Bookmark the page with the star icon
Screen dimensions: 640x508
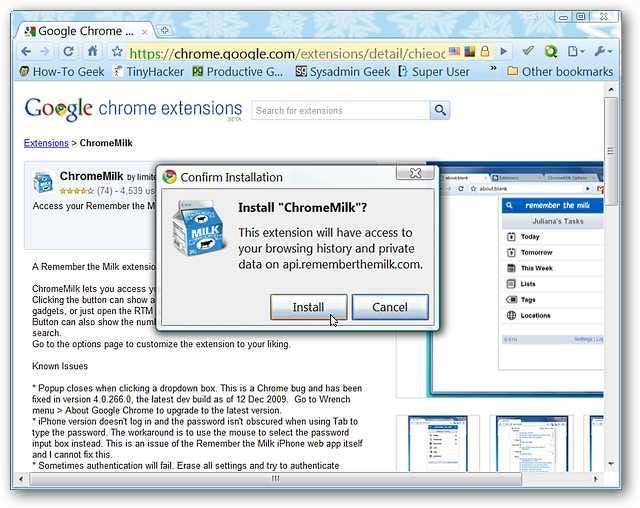click(117, 51)
